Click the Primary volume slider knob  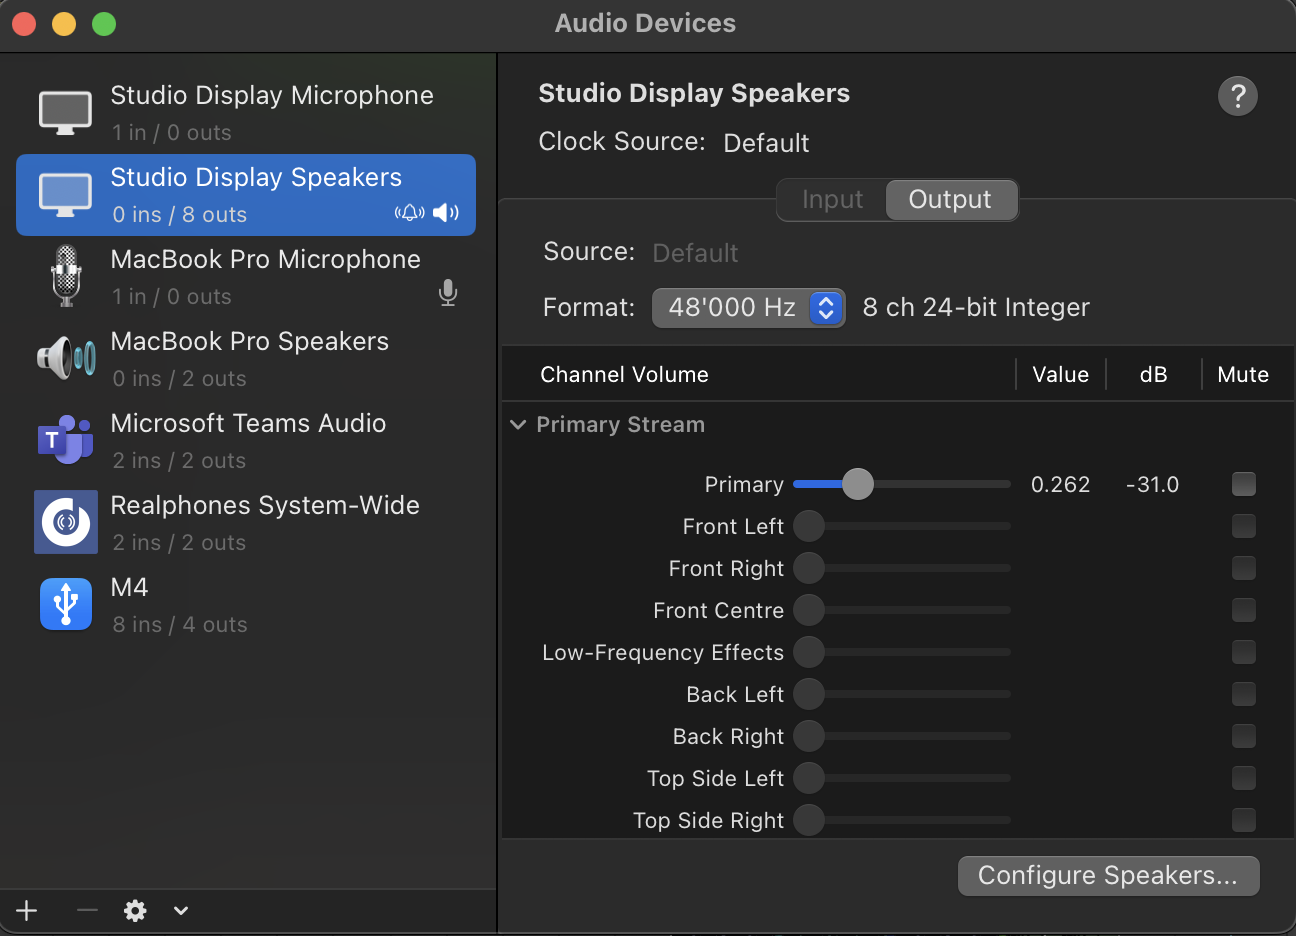coord(858,484)
